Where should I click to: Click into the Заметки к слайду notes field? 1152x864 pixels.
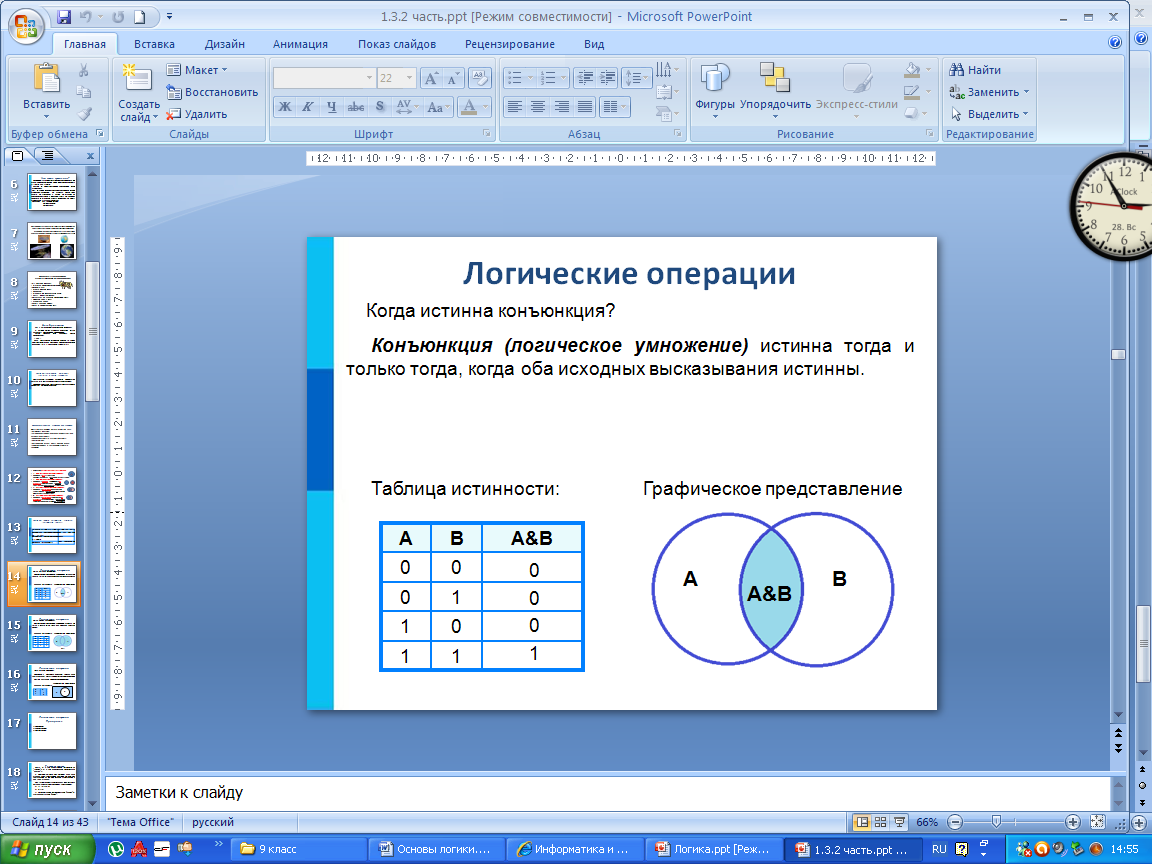pyautogui.click(x=607, y=793)
